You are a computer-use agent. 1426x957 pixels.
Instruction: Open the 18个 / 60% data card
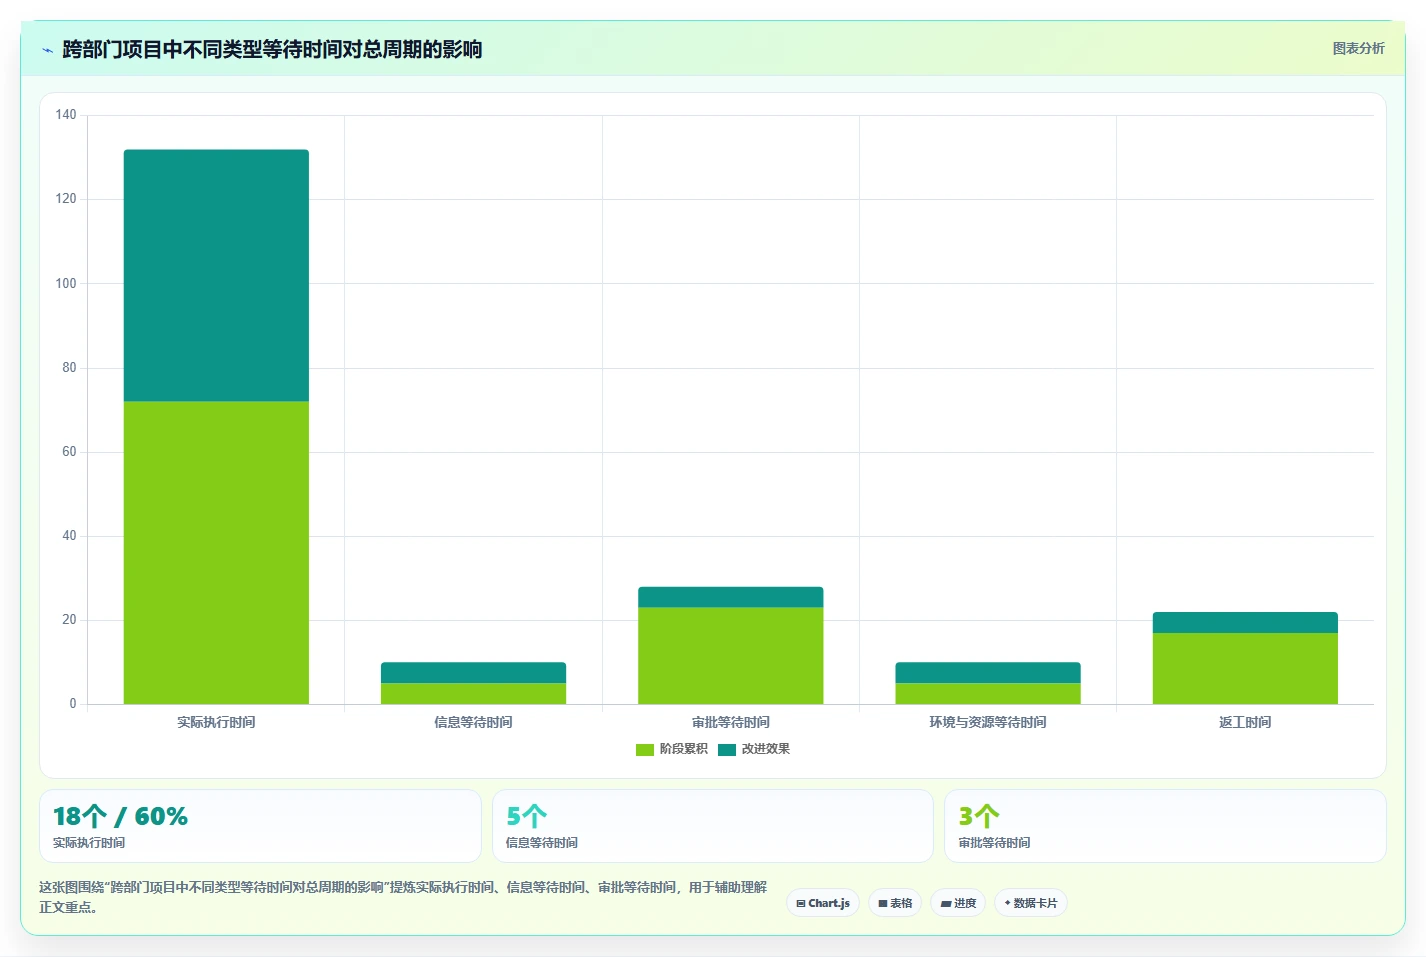(260, 826)
